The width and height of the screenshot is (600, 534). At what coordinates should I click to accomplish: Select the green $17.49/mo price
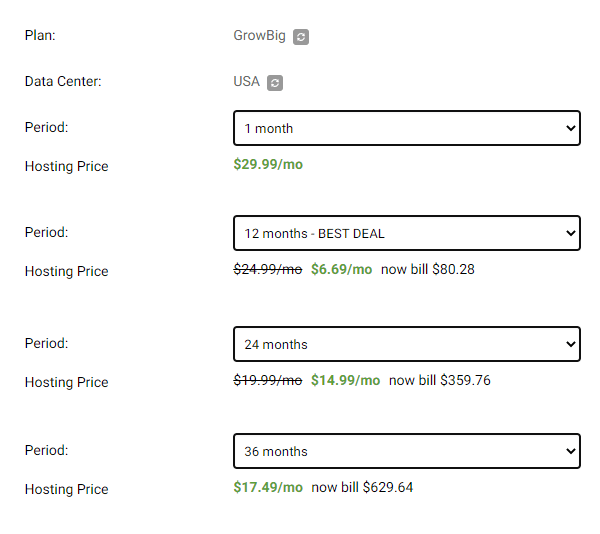(x=268, y=487)
